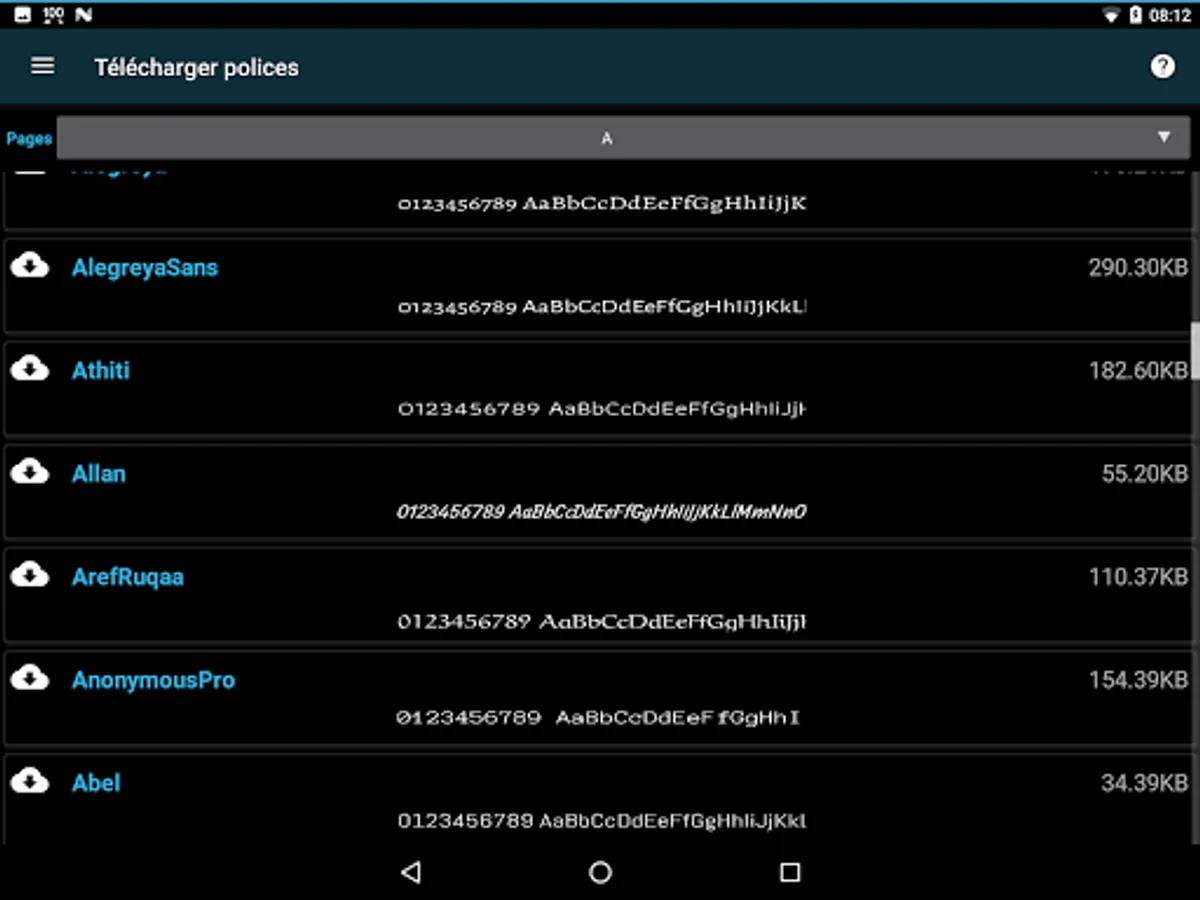The height and width of the screenshot is (900, 1200).
Task: Download the Athiti font via cloud icon
Action: pos(30,368)
